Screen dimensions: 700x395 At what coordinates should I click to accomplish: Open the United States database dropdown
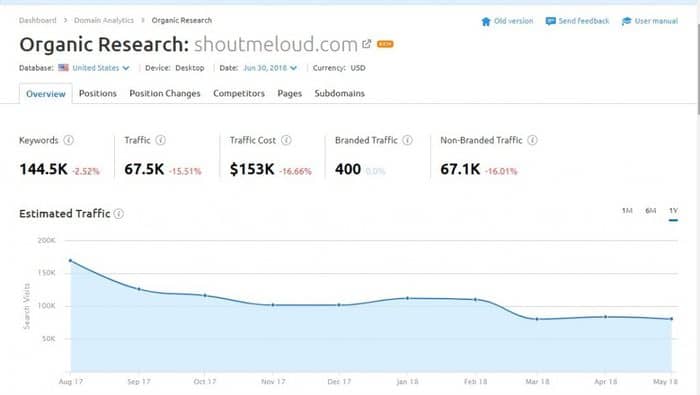coord(100,68)
